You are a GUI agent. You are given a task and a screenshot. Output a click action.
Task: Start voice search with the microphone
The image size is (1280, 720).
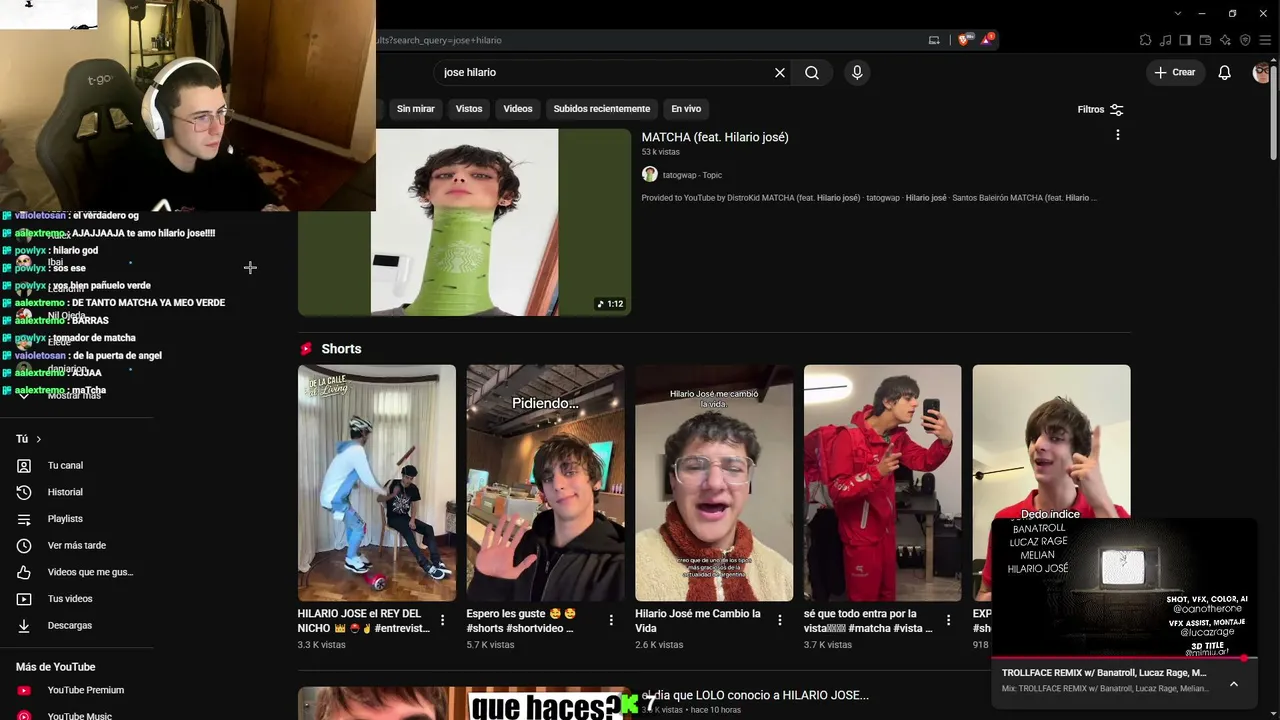tap(857, 73)
